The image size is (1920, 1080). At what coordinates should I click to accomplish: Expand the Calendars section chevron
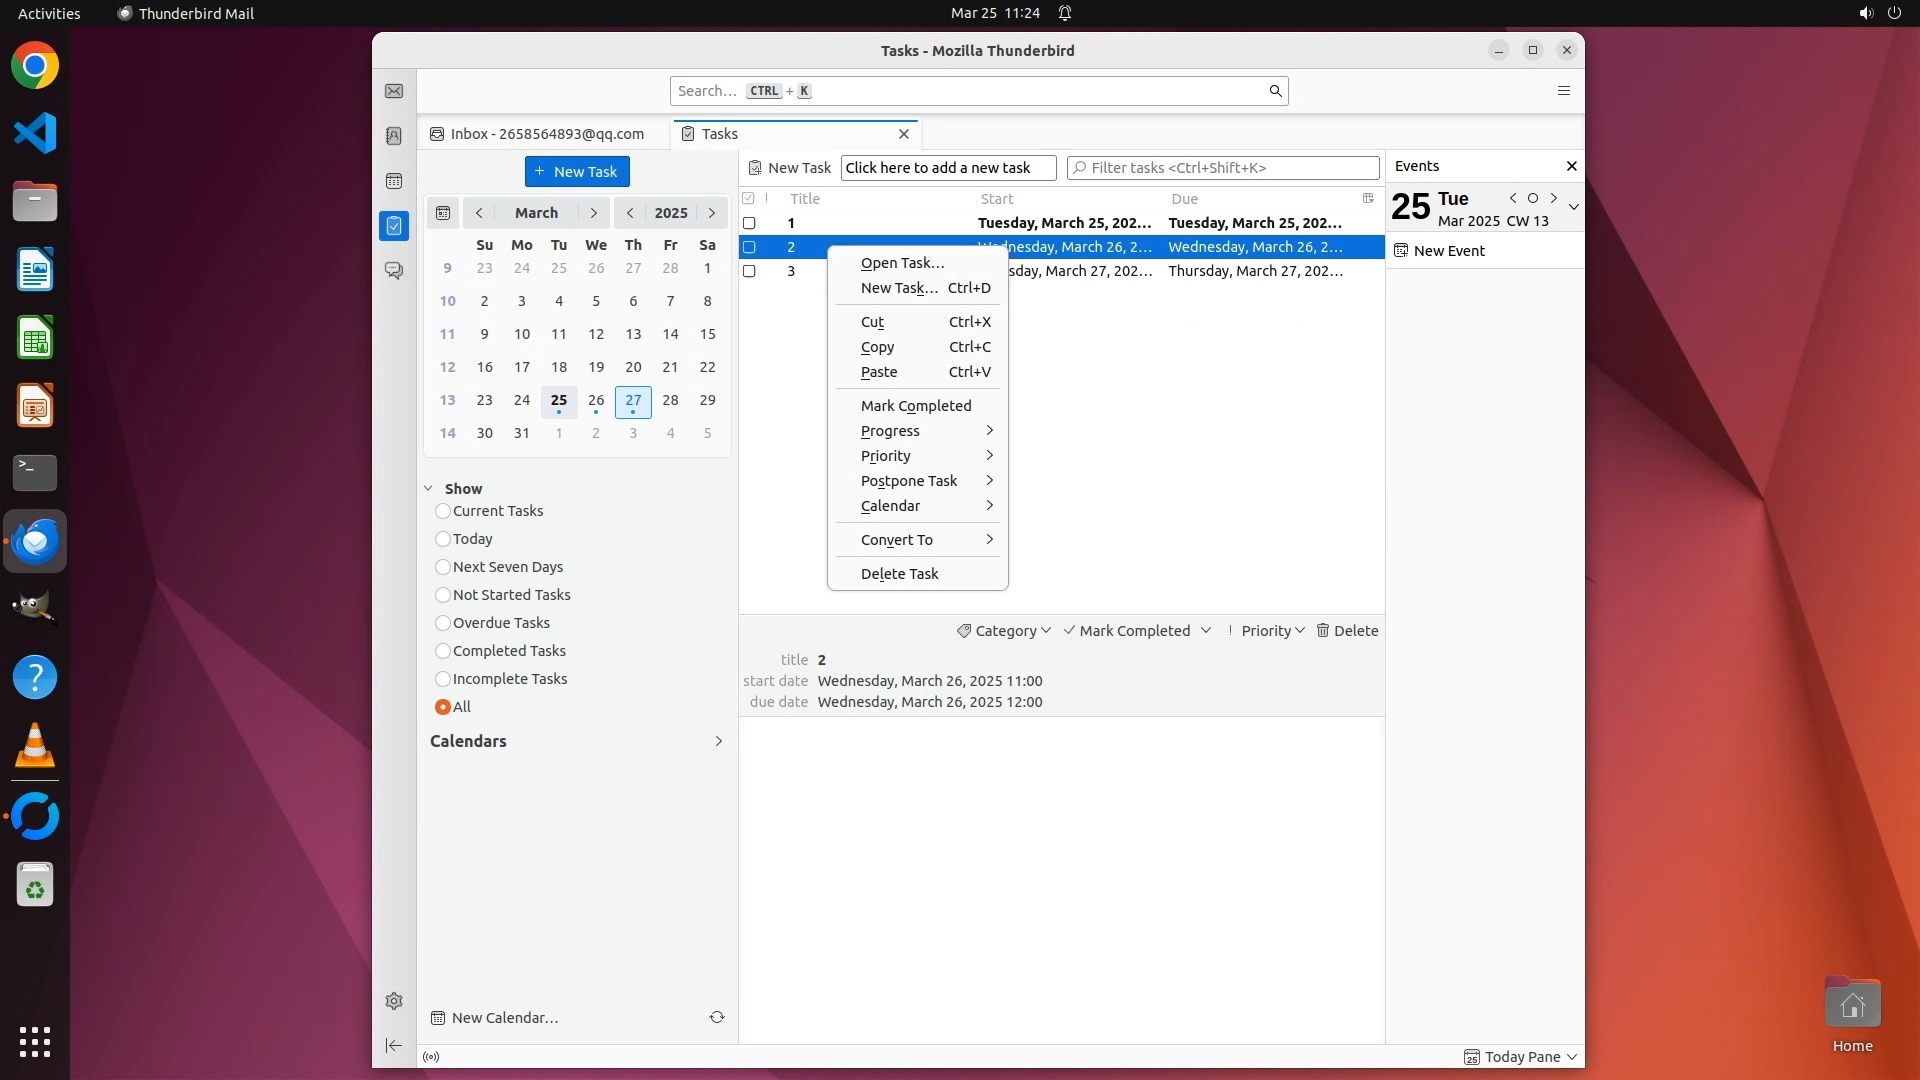coord(718,741)
